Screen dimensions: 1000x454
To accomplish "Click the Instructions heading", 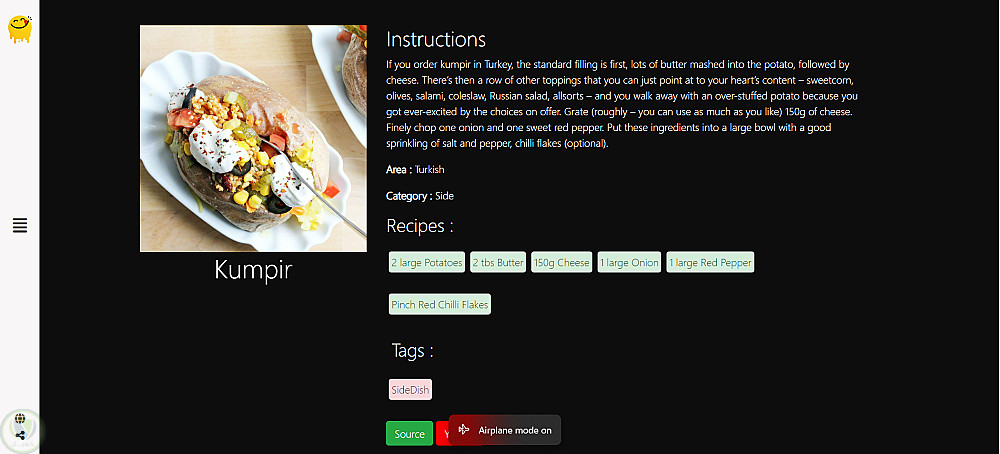I will (x=436, y=40).
